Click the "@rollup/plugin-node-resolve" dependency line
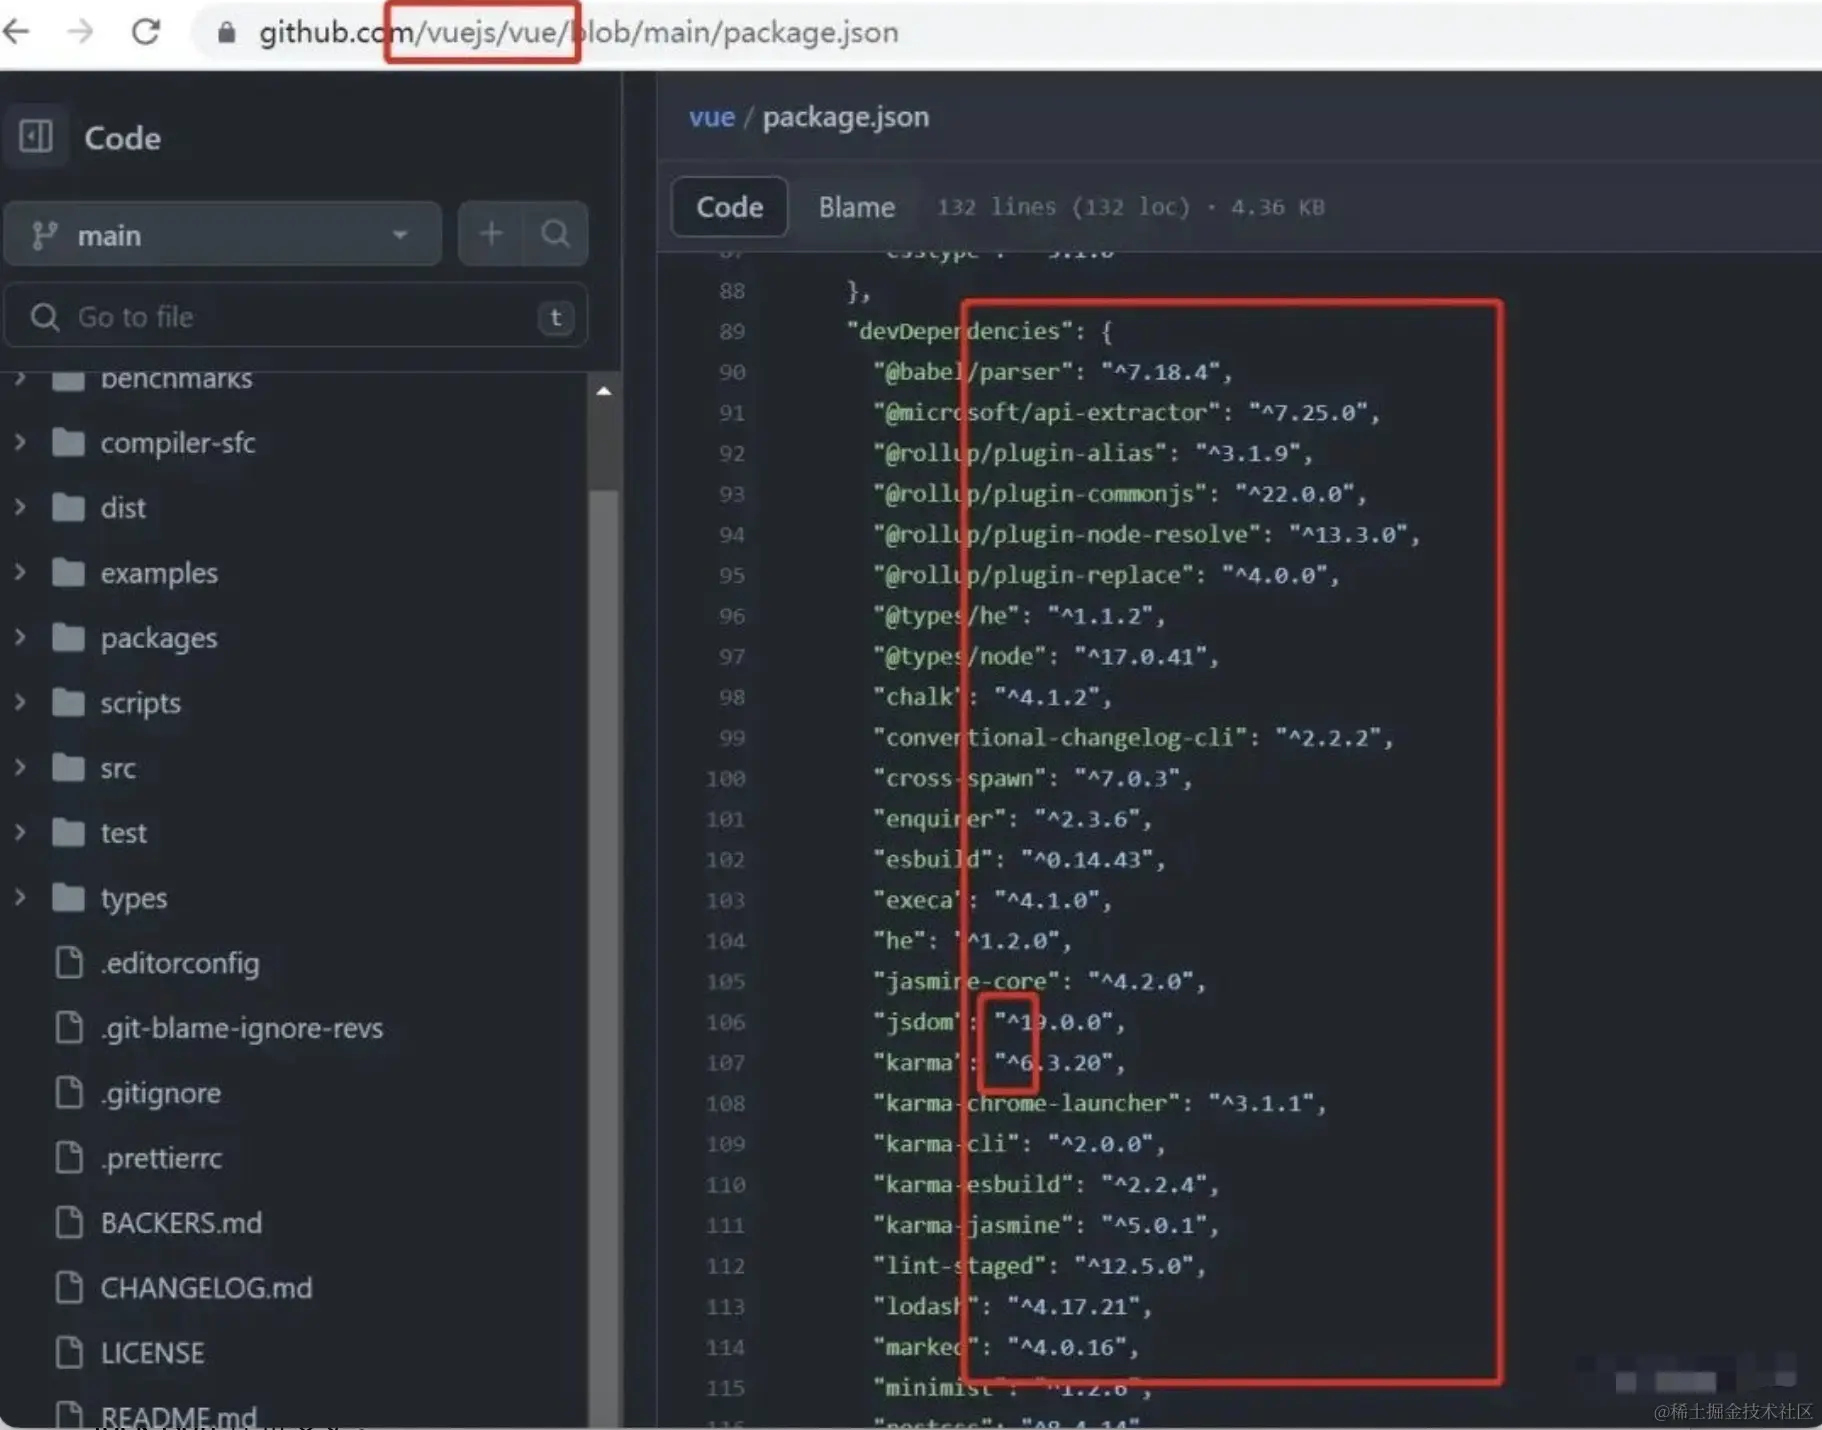1822x1430 pixels. 1146,535
